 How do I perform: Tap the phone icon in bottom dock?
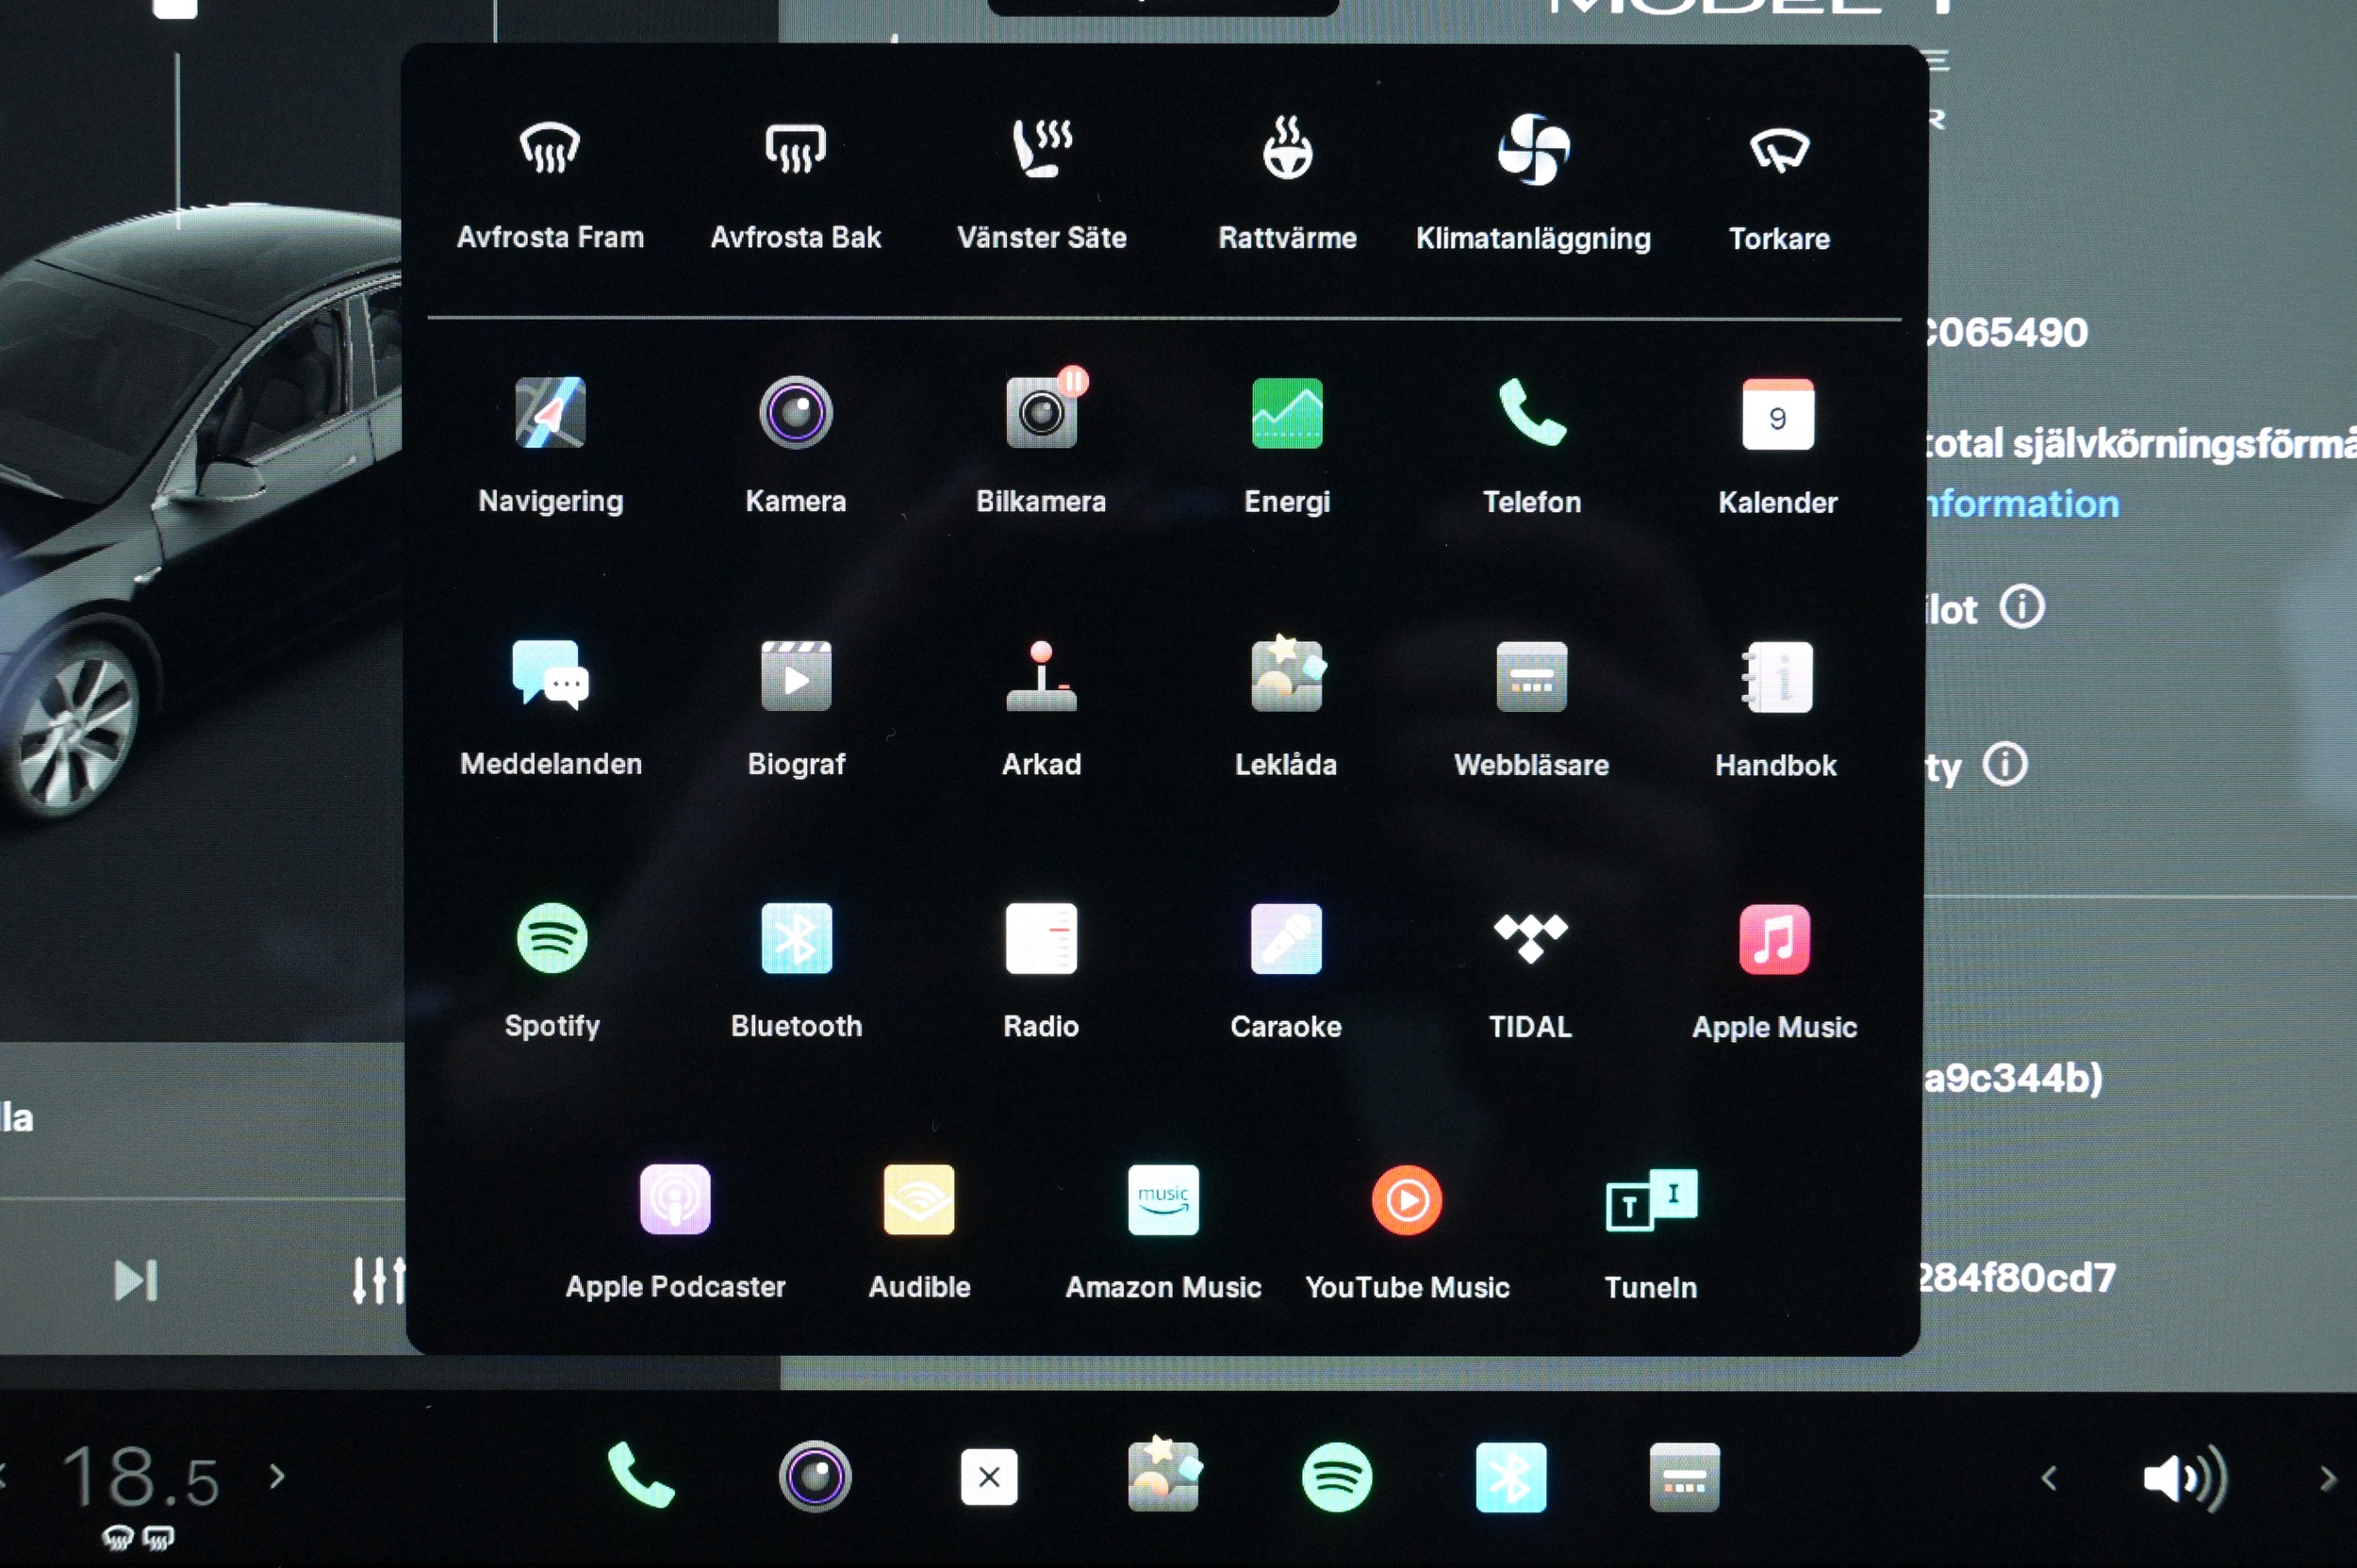(641, 1475)
